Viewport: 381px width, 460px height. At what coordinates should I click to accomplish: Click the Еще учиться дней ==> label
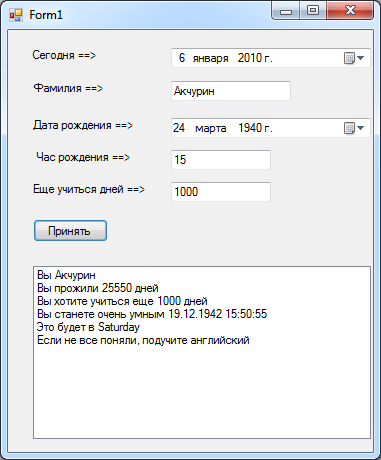(x=89, y=189)
